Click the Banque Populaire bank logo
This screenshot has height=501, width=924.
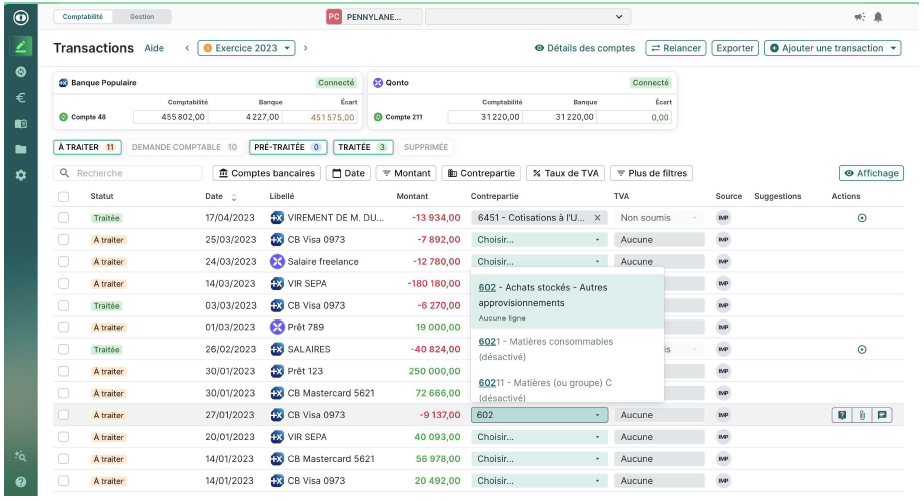(63, 83)
